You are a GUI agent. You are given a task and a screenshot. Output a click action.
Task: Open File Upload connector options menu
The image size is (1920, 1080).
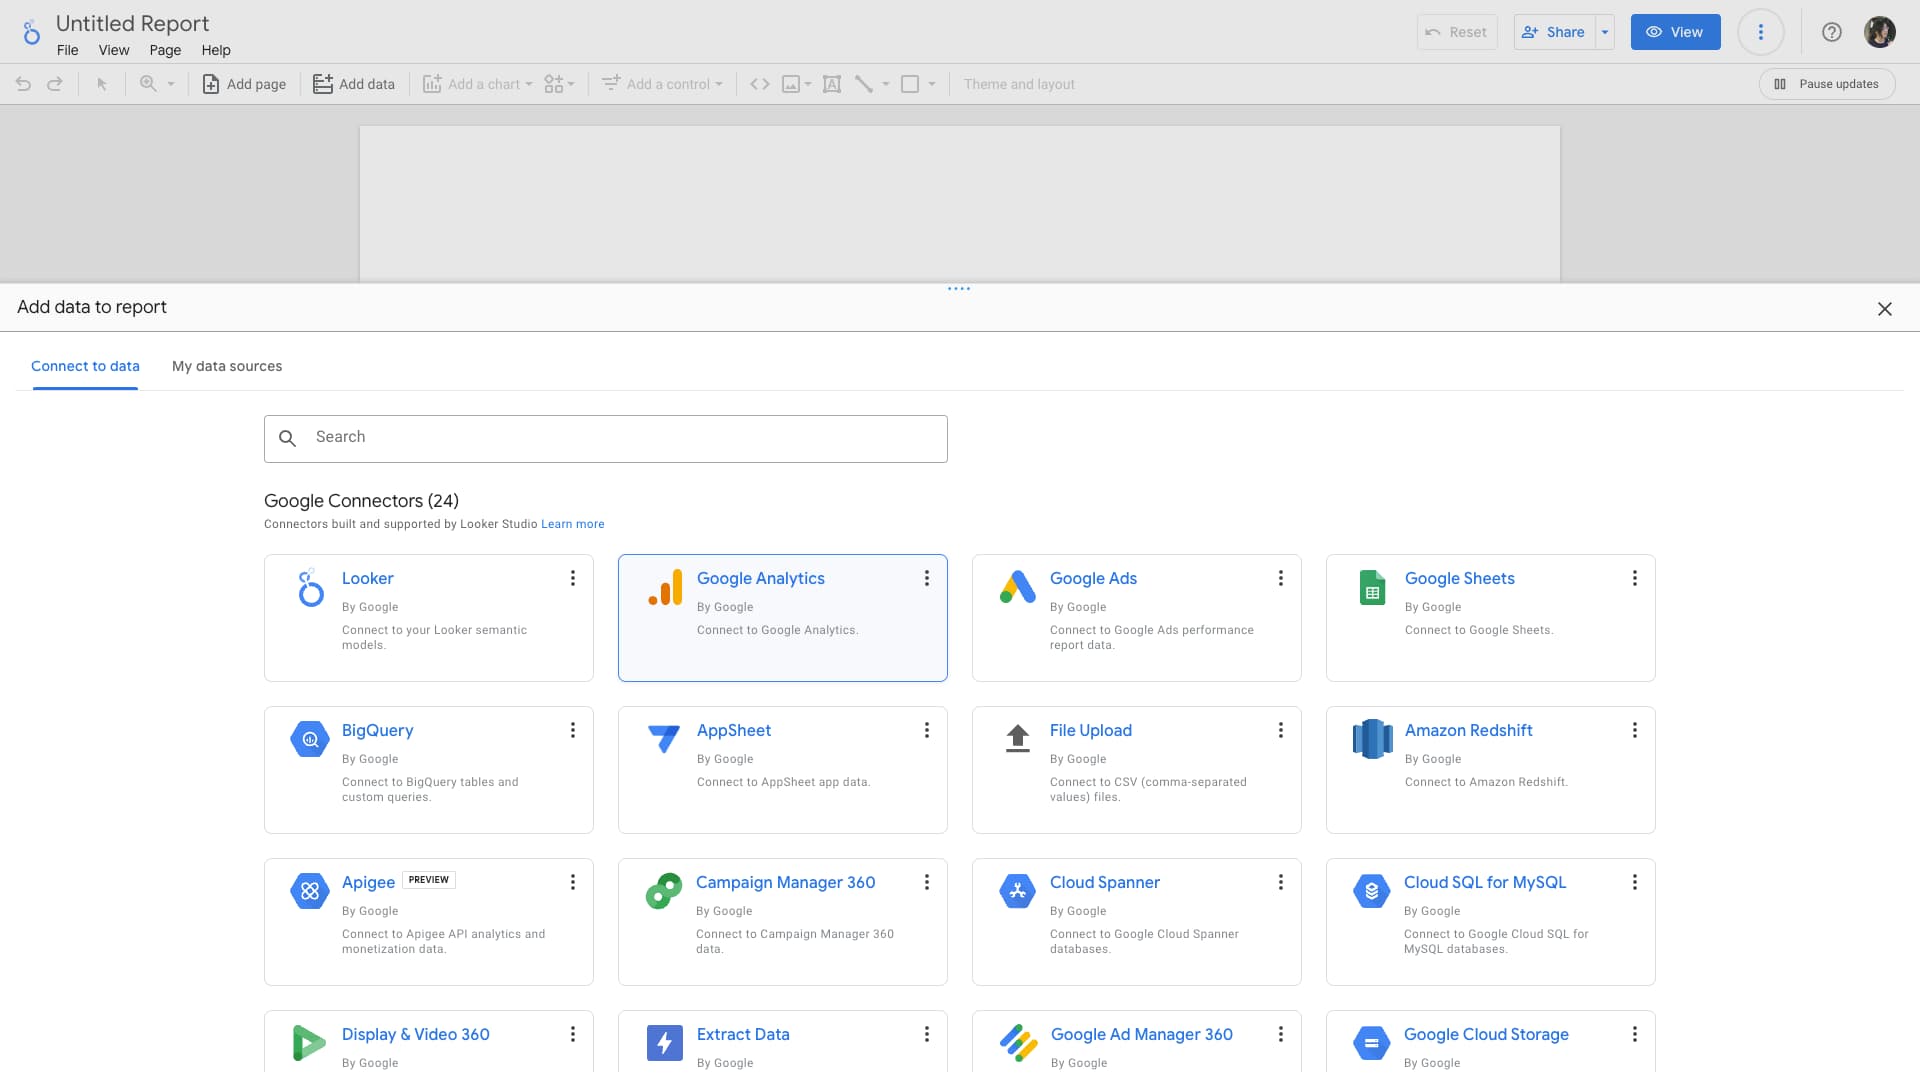click(x=1281, y=730)
